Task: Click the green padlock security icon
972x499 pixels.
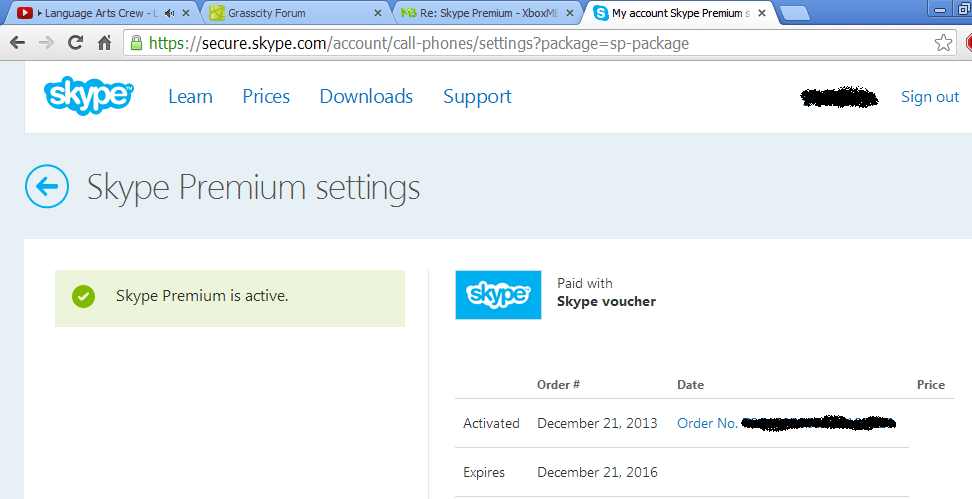Action: (136, 44)
